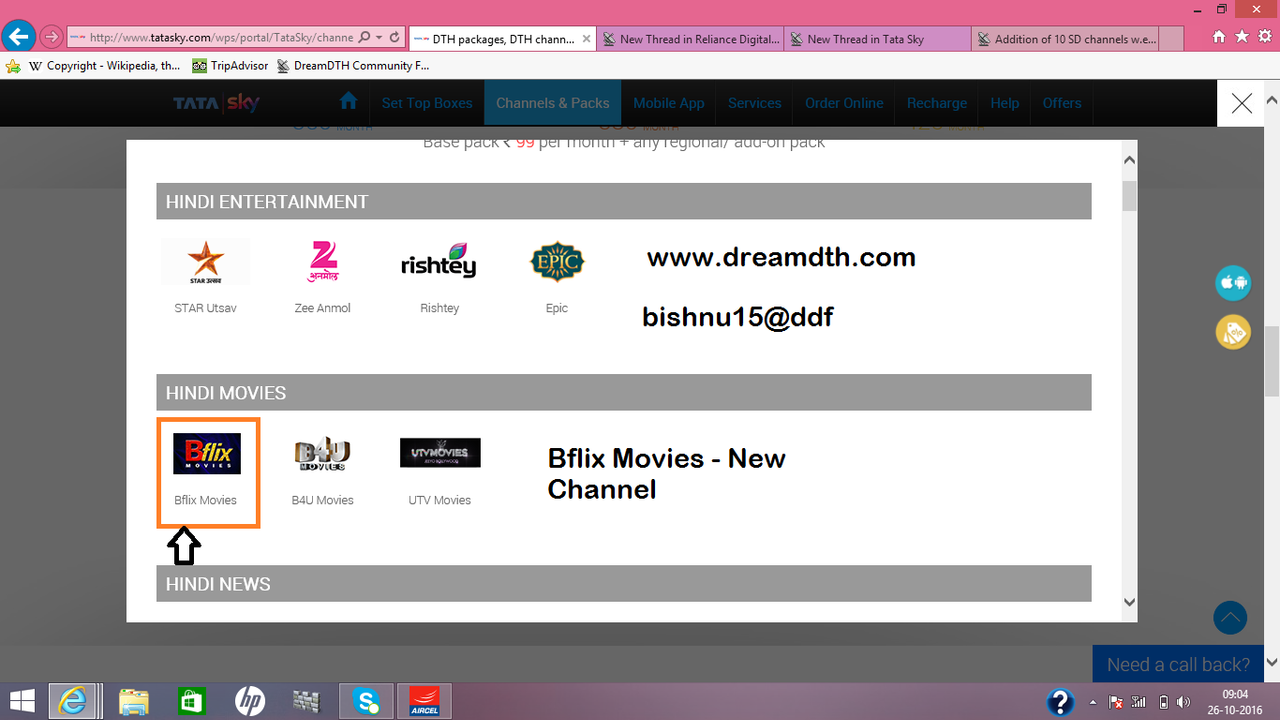Switch to New Thread in Tata Sky tab

coord(877,39)
